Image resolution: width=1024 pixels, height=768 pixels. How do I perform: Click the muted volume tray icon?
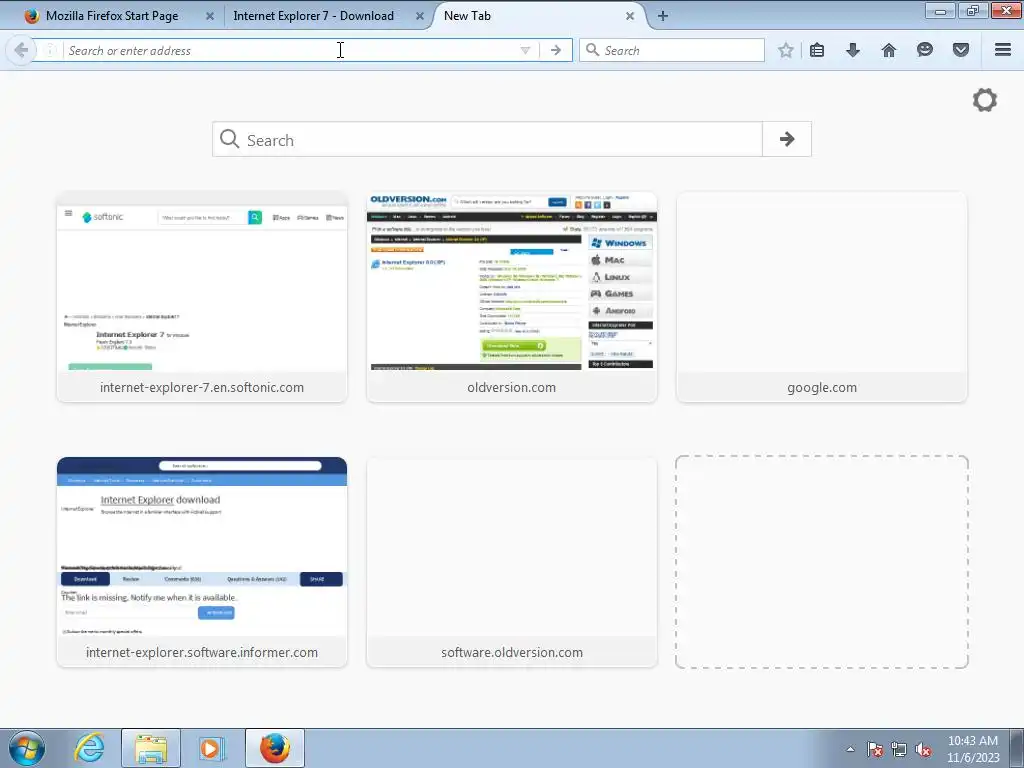[x=923, y=749]
